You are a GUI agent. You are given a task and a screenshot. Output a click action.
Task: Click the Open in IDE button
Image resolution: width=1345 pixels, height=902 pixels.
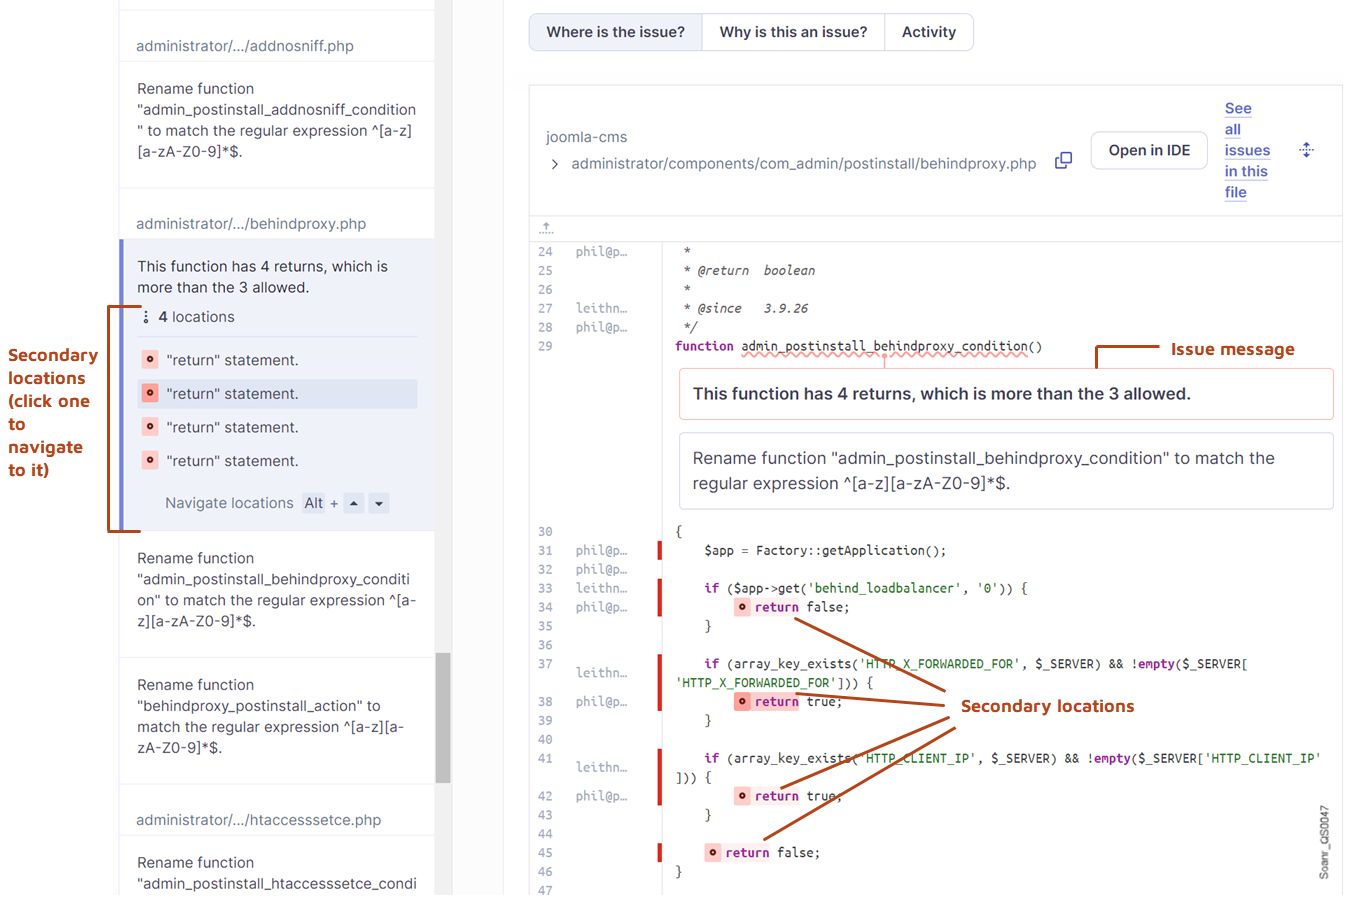click(x=1148, y=150)
